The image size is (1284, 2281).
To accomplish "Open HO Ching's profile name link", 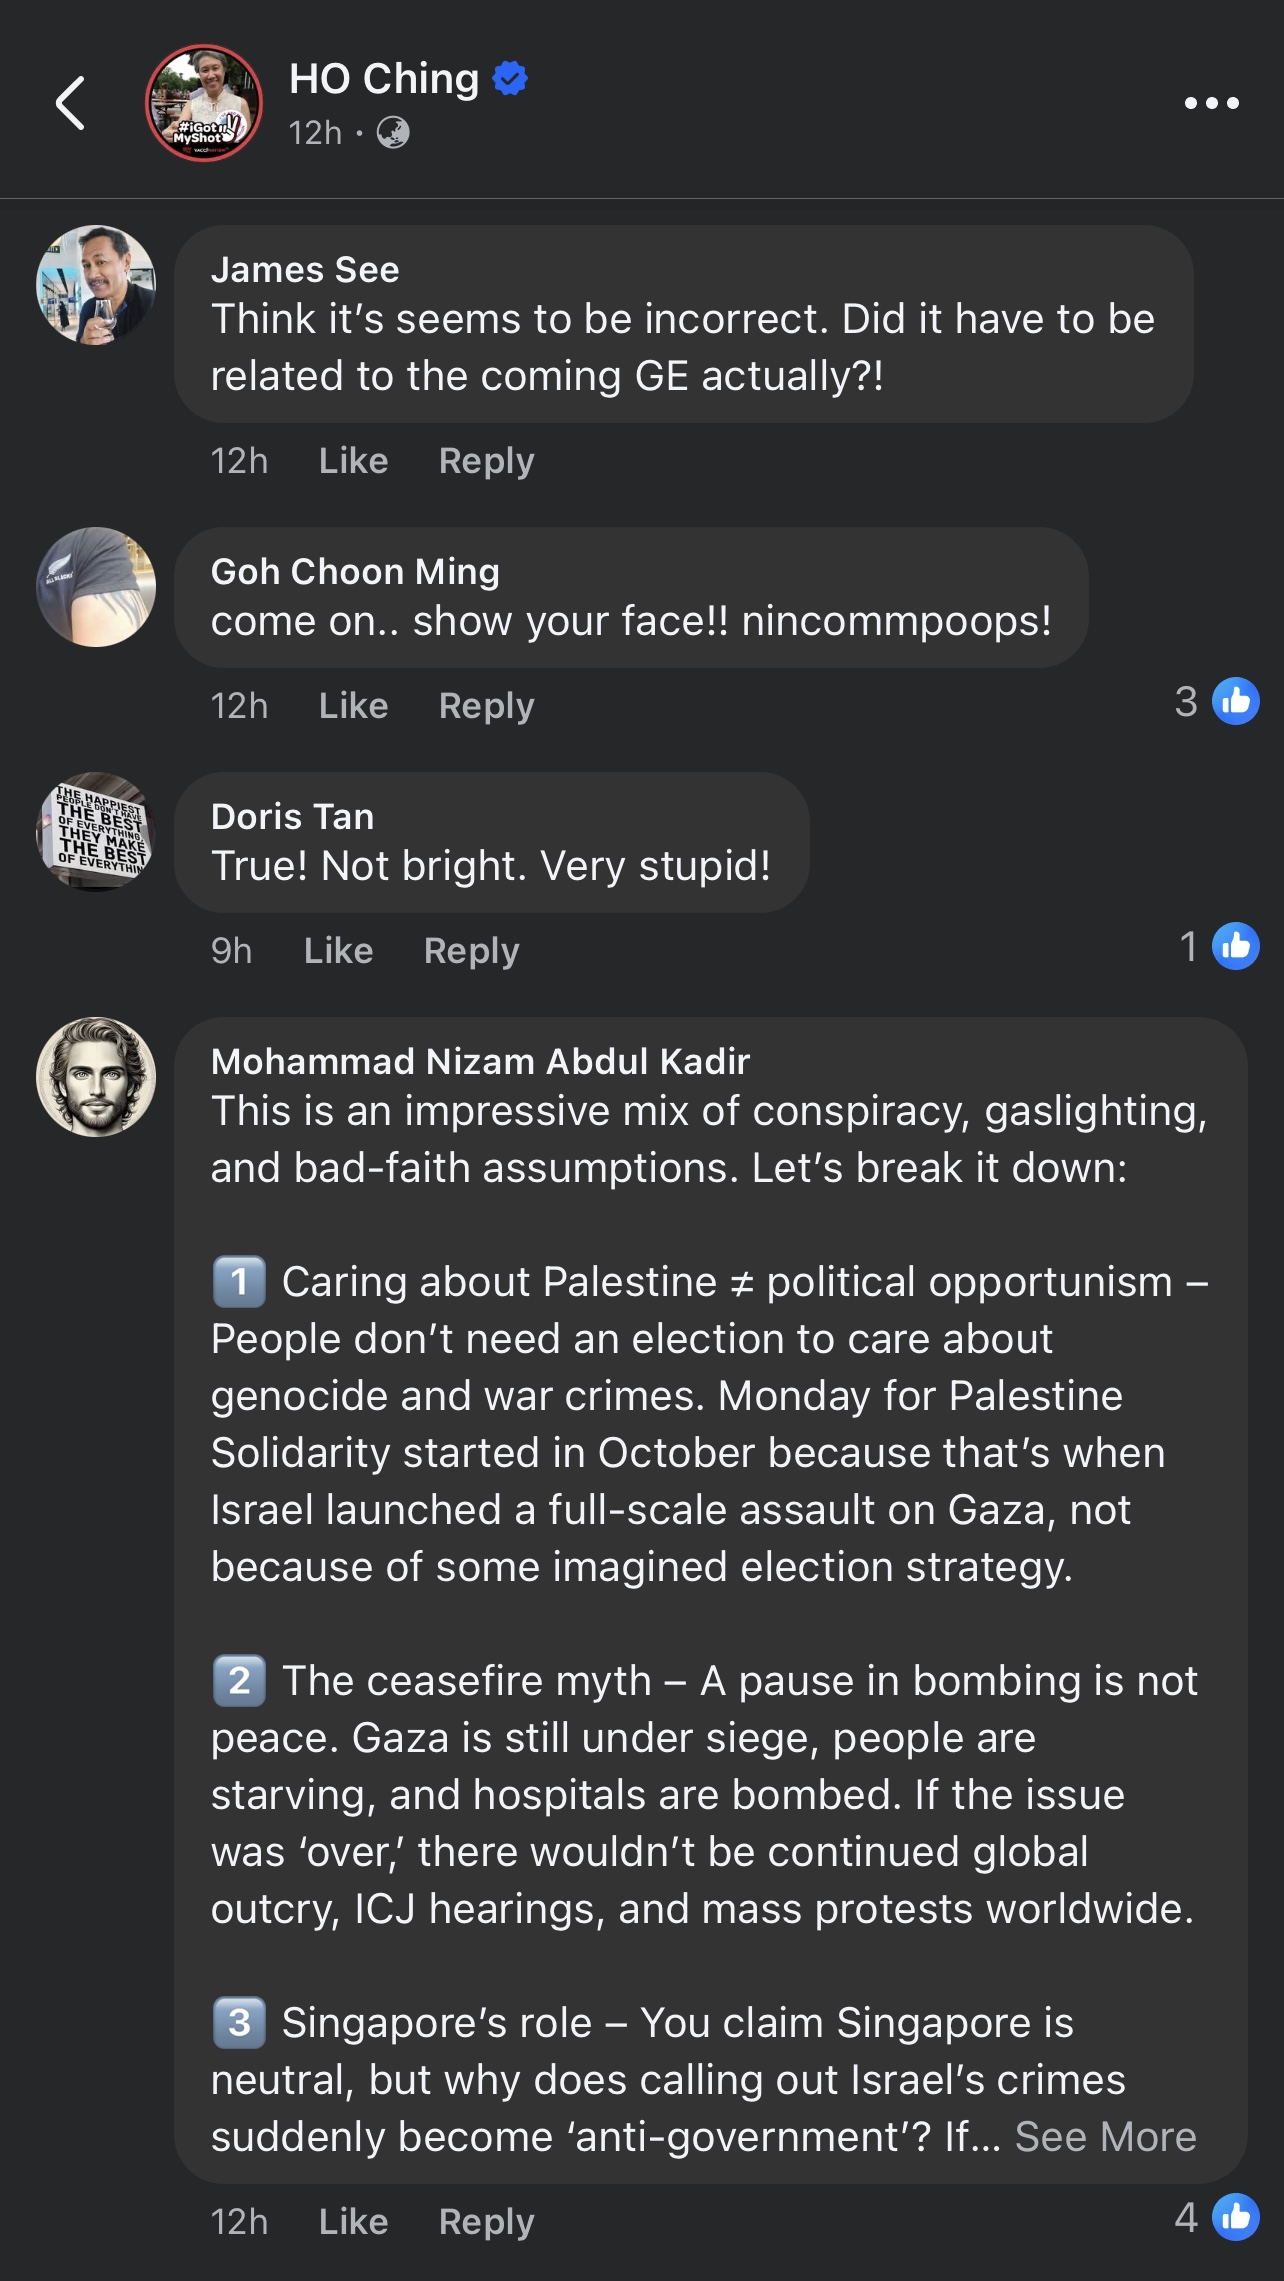I will 384,78.
